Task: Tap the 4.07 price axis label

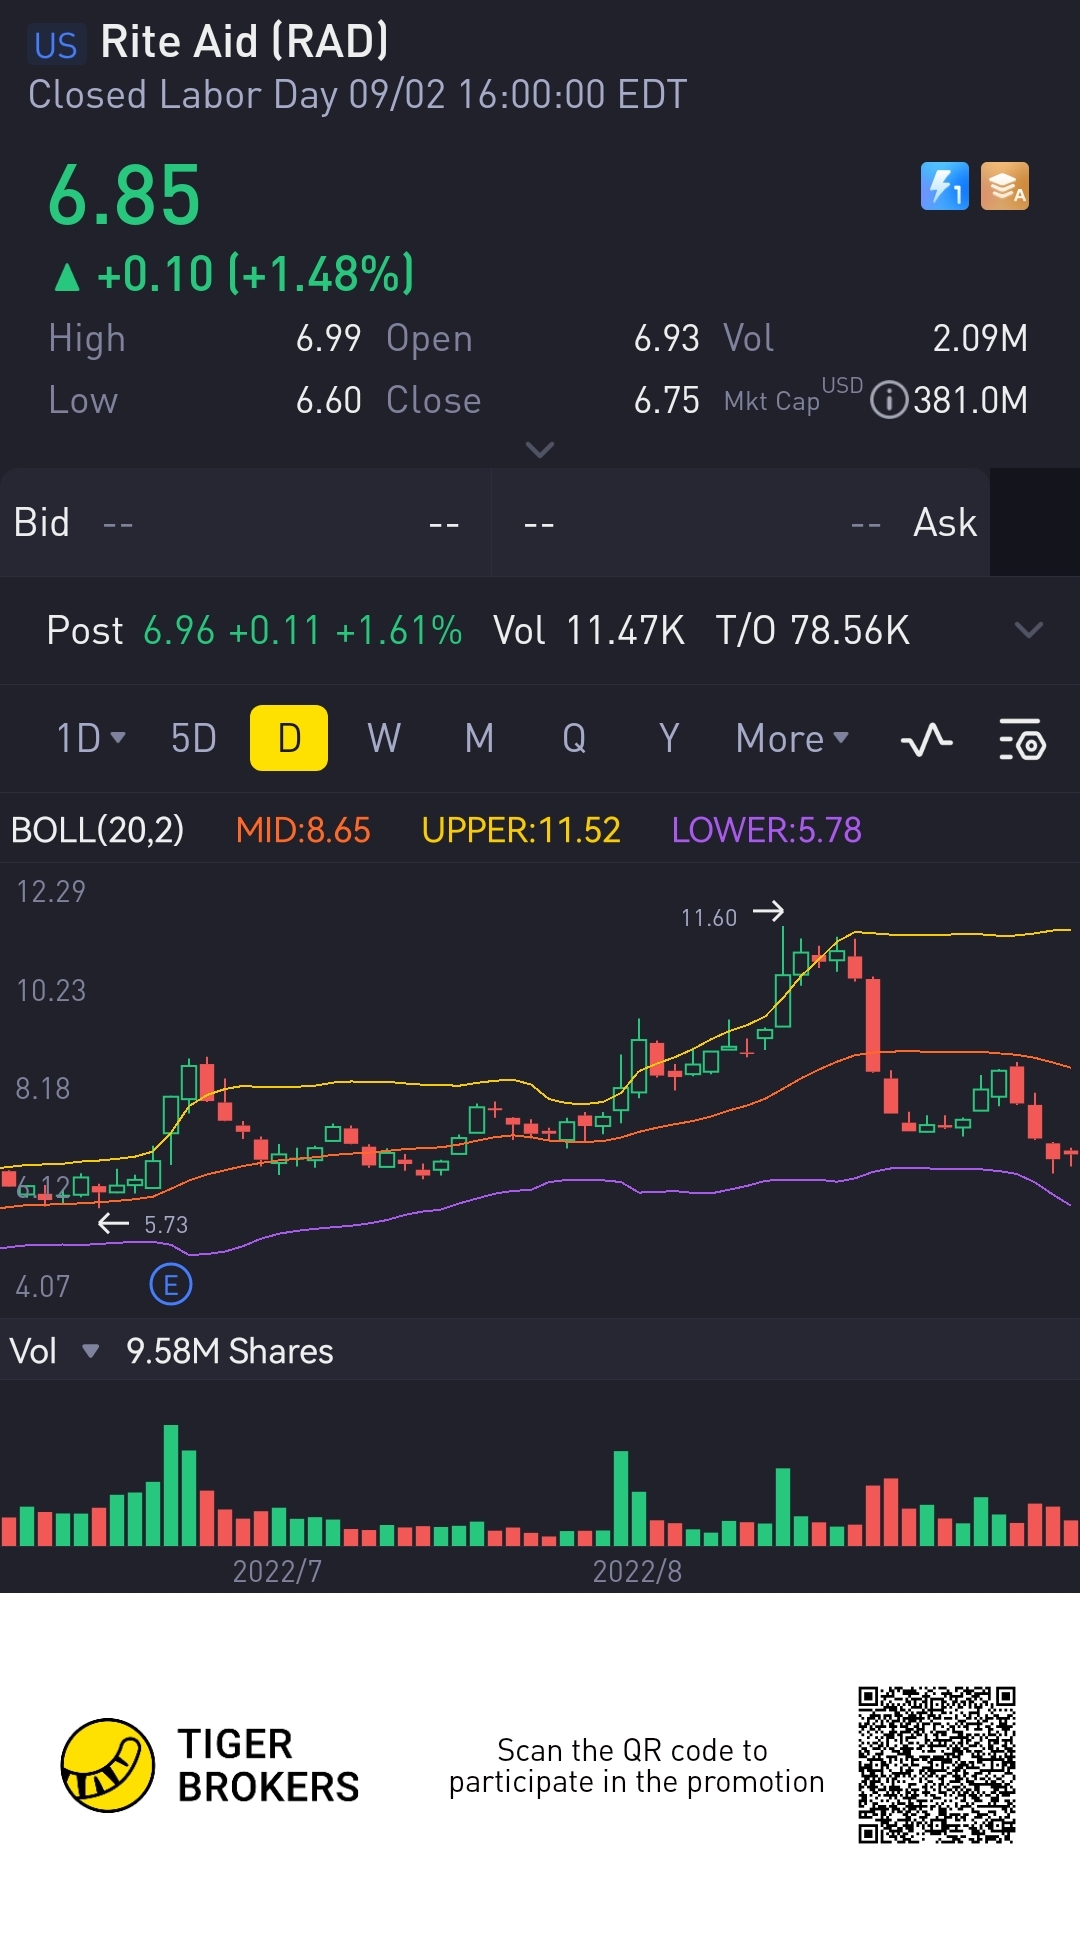Action: [43, 1286]
